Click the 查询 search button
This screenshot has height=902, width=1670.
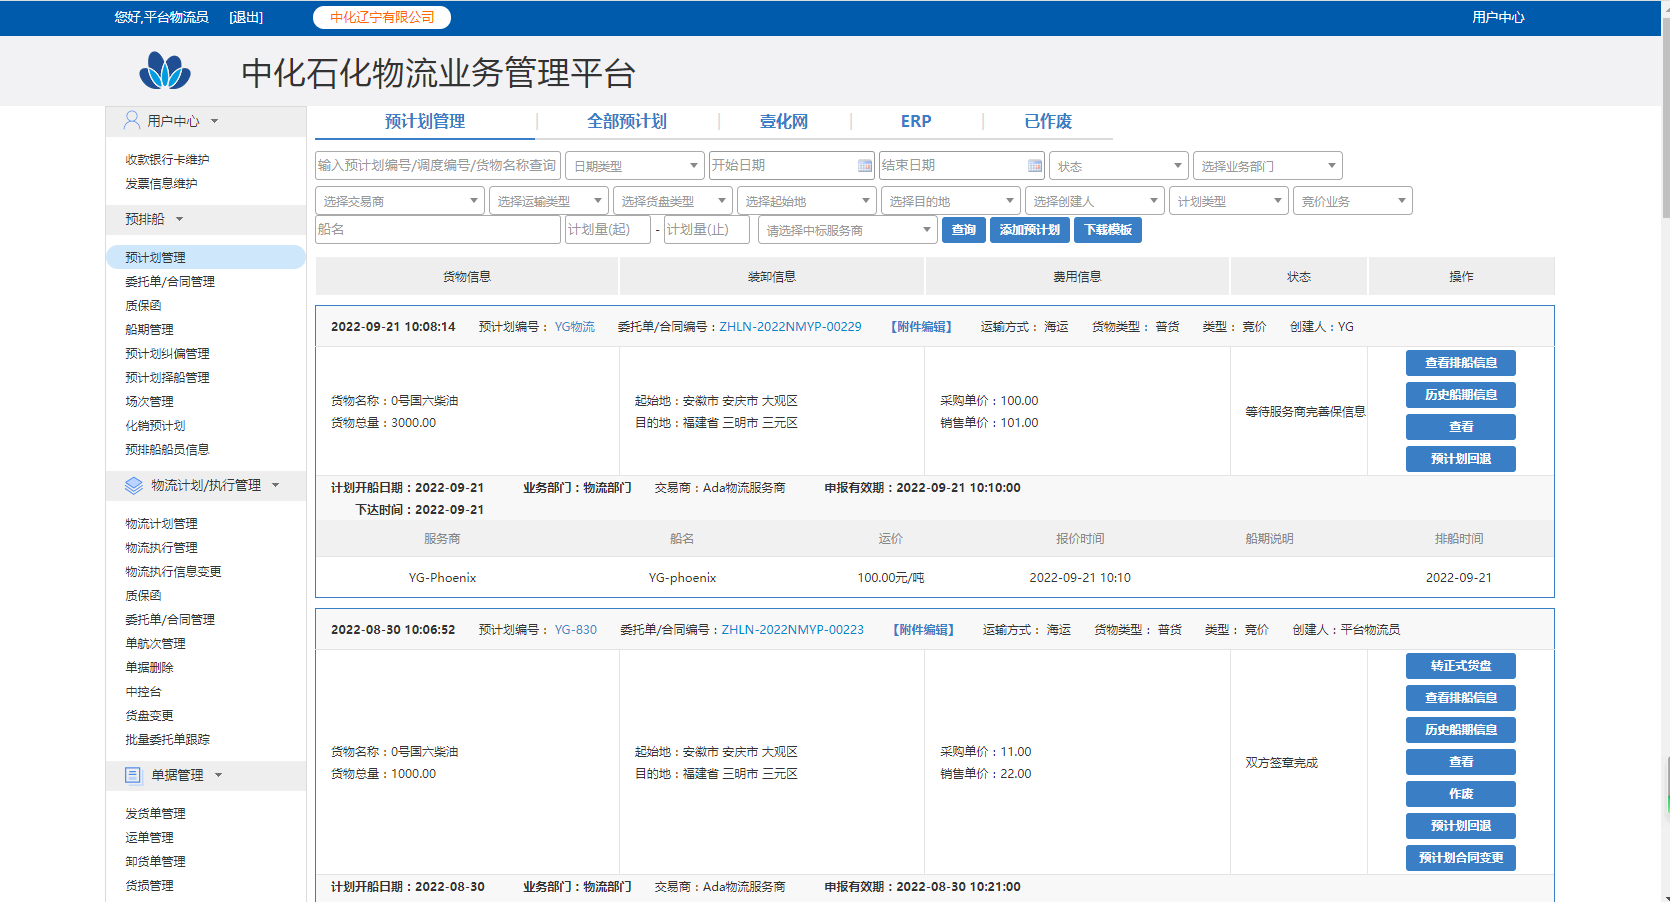coord(964,230)
